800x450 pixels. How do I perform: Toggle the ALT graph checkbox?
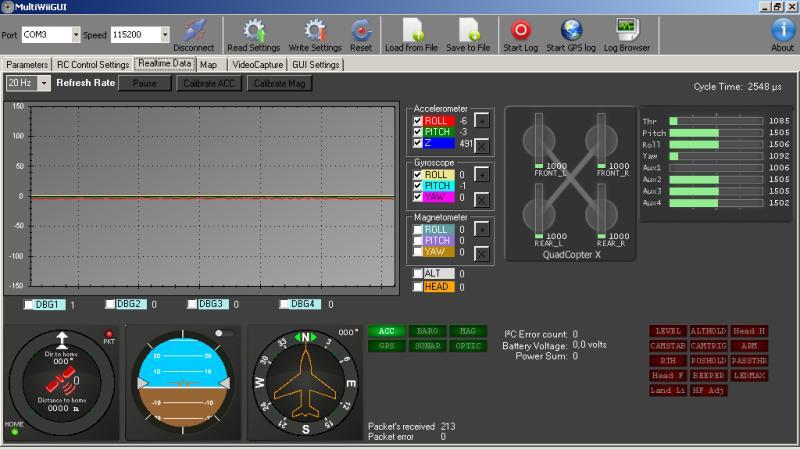point(418,273)
